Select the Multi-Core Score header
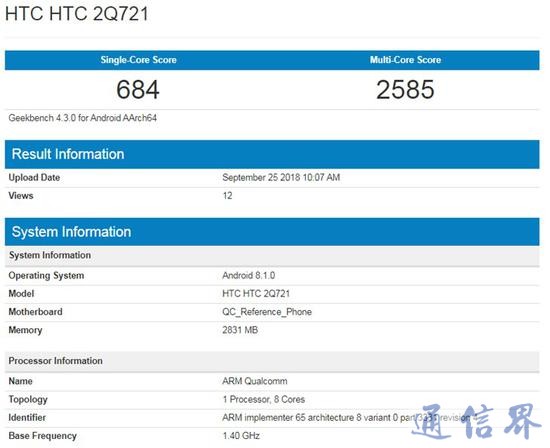This screenshot has height=448, width=550. (405, 60)
